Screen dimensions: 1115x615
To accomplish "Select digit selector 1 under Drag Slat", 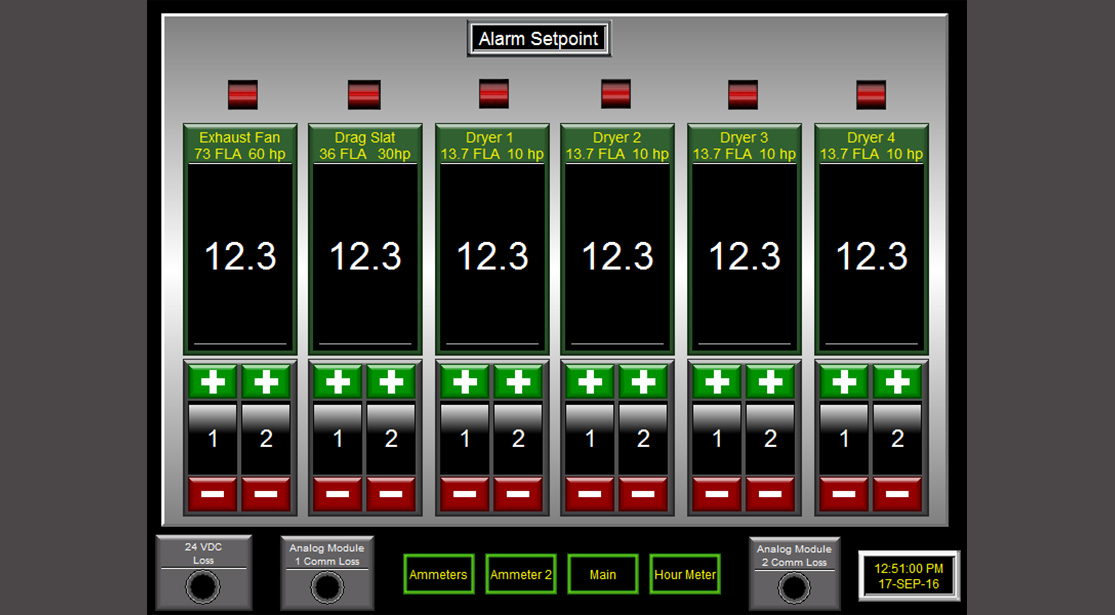I will (x=338, y=439).
